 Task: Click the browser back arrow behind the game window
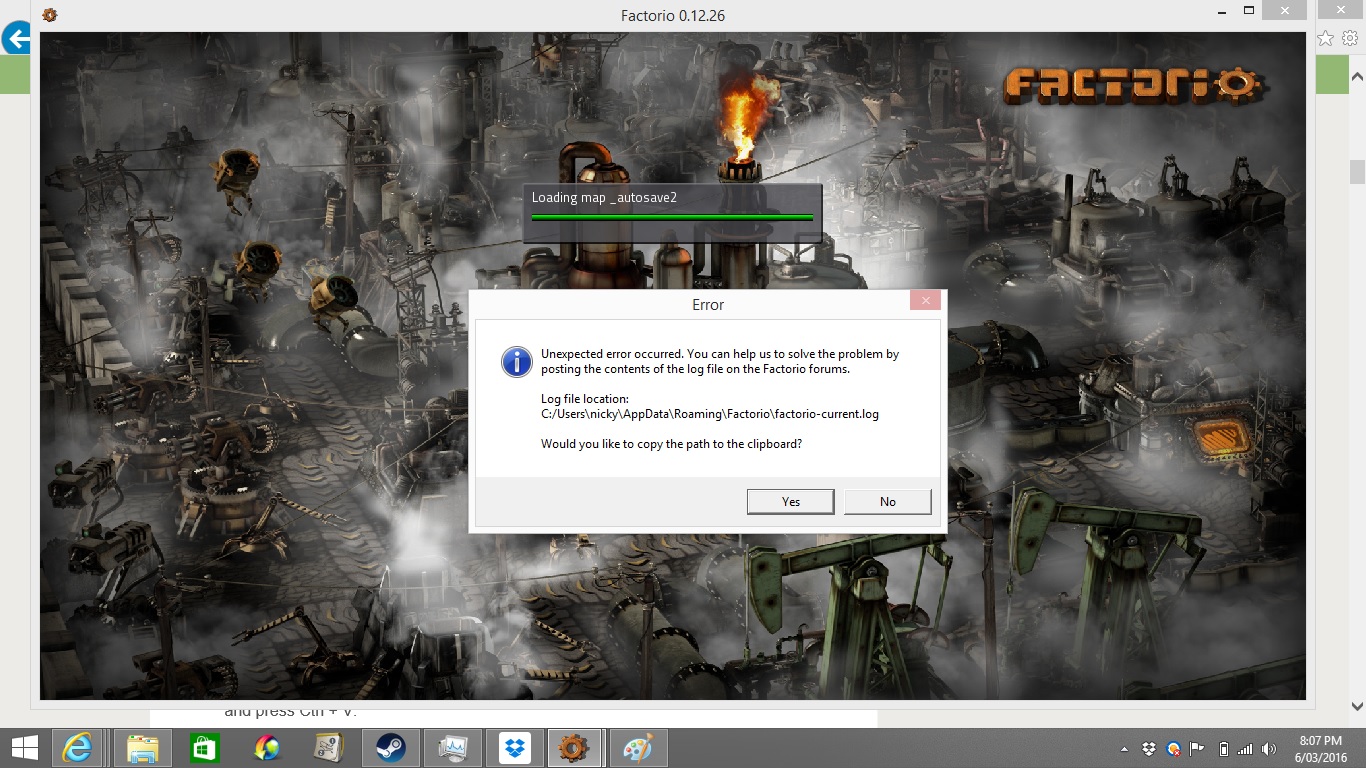pyautogui.click(x=16, y=40)
